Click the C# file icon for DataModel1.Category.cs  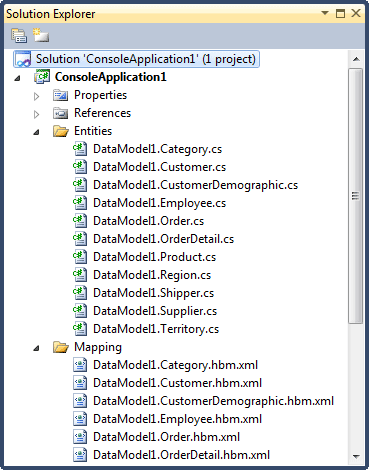pos(80,149)
